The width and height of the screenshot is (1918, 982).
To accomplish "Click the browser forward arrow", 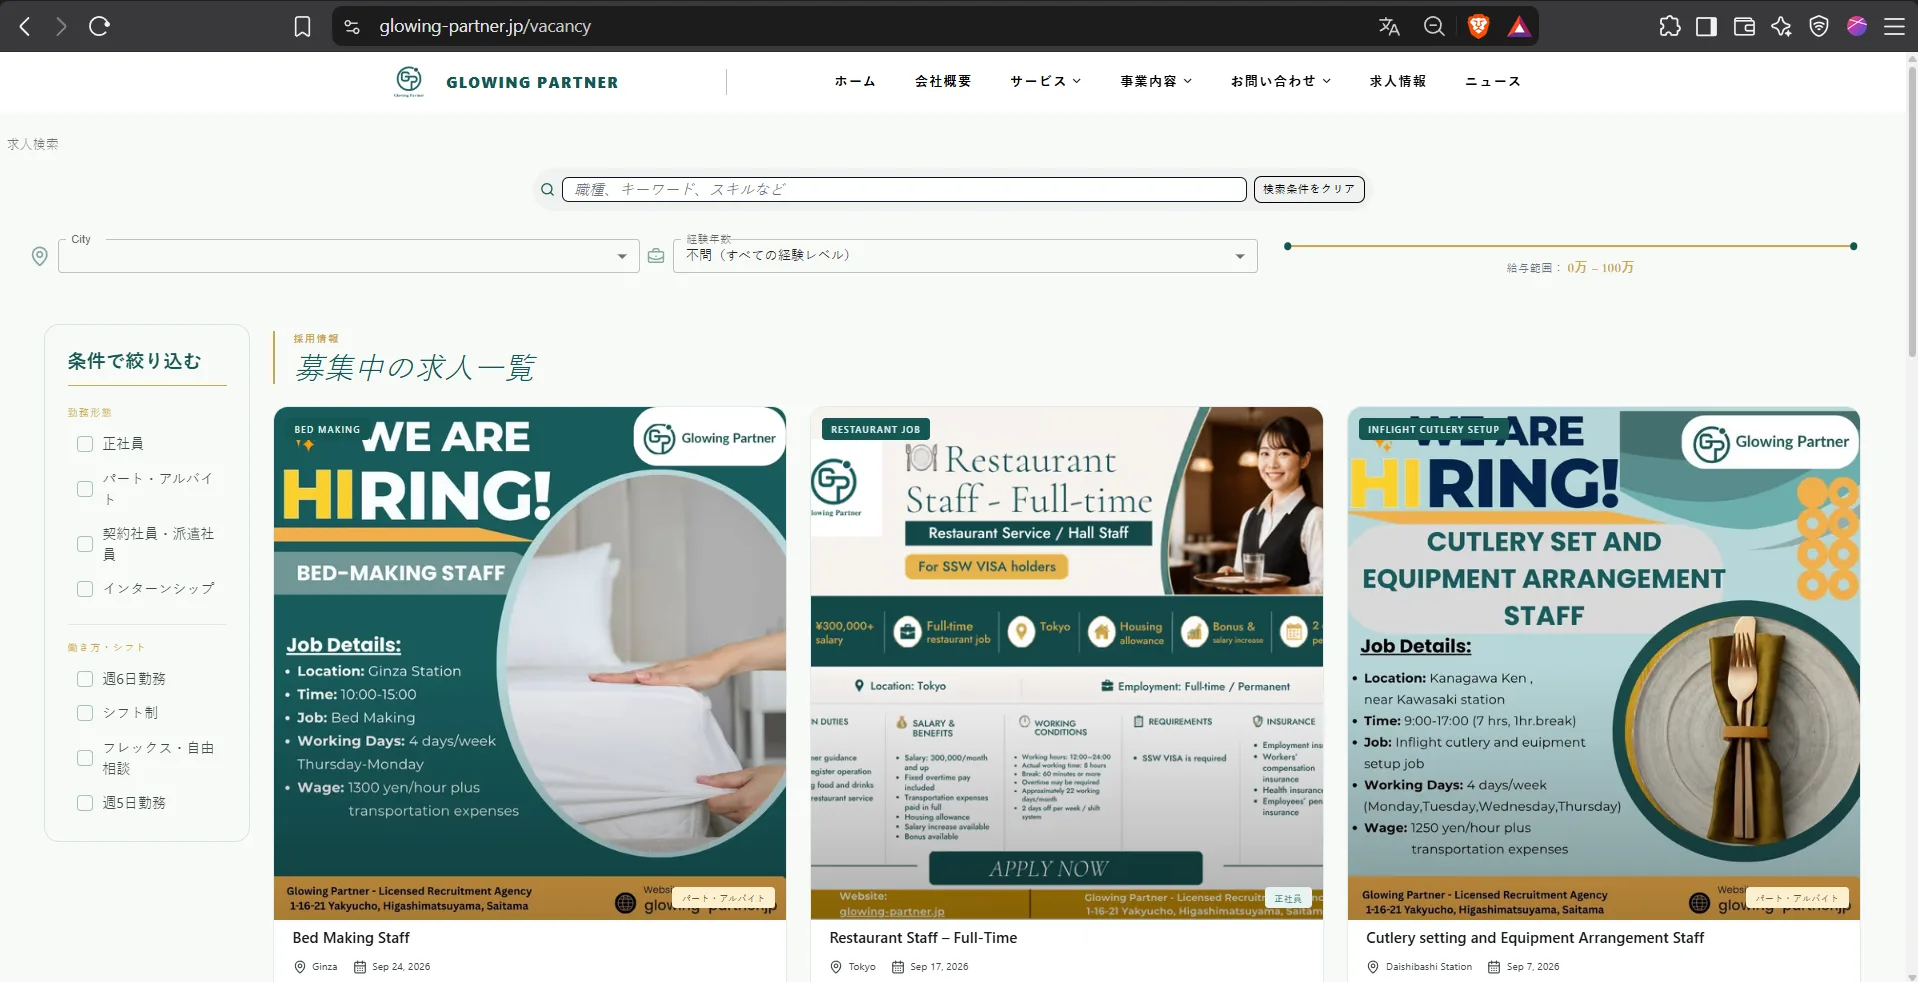I will [61, 27].
